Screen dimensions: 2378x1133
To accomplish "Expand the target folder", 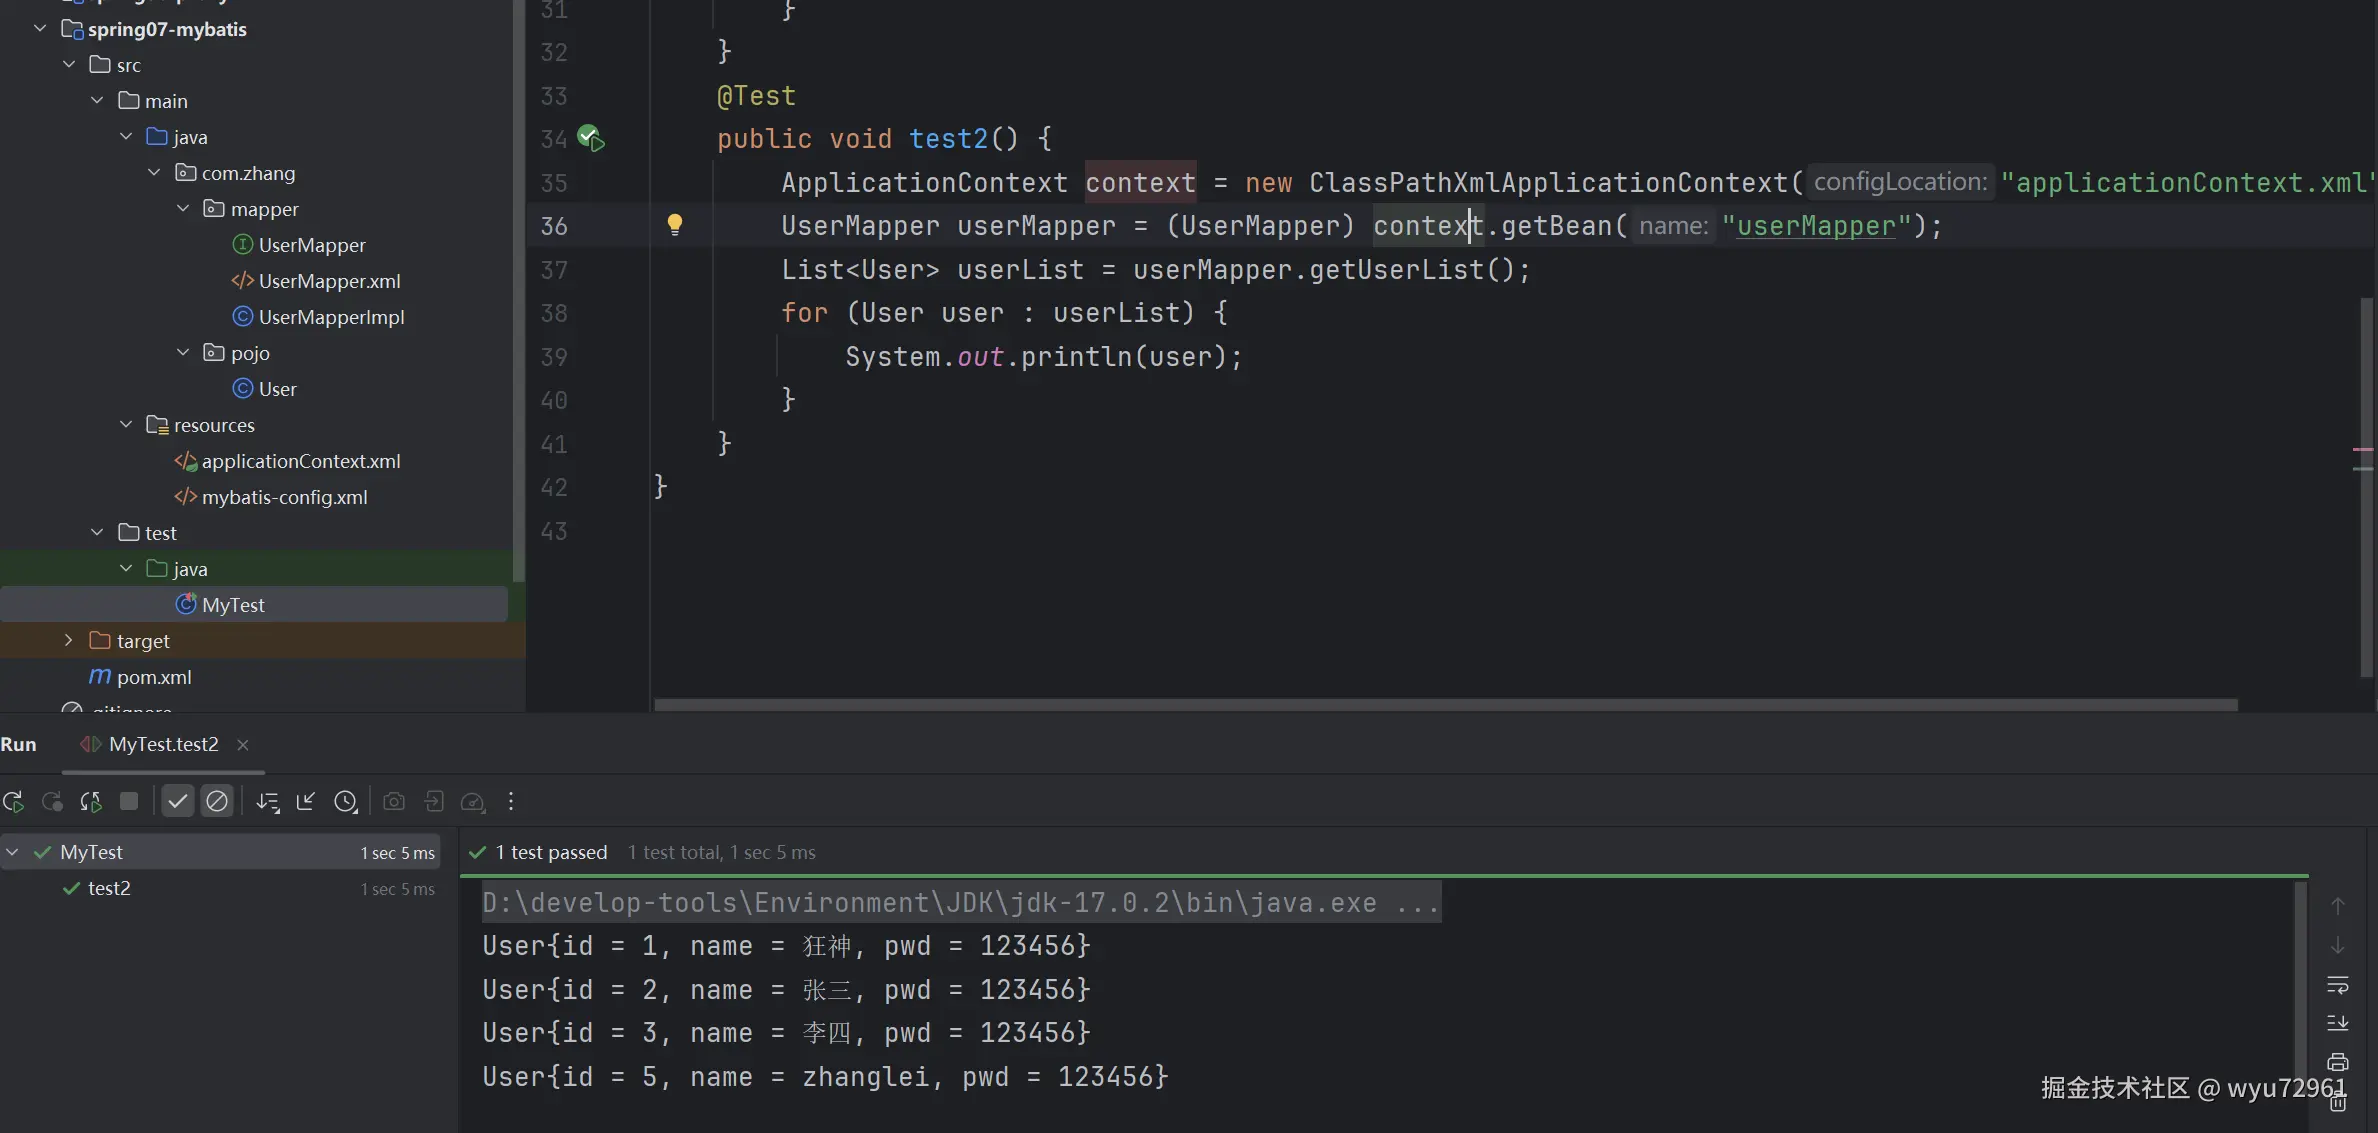I will point(68,641).
